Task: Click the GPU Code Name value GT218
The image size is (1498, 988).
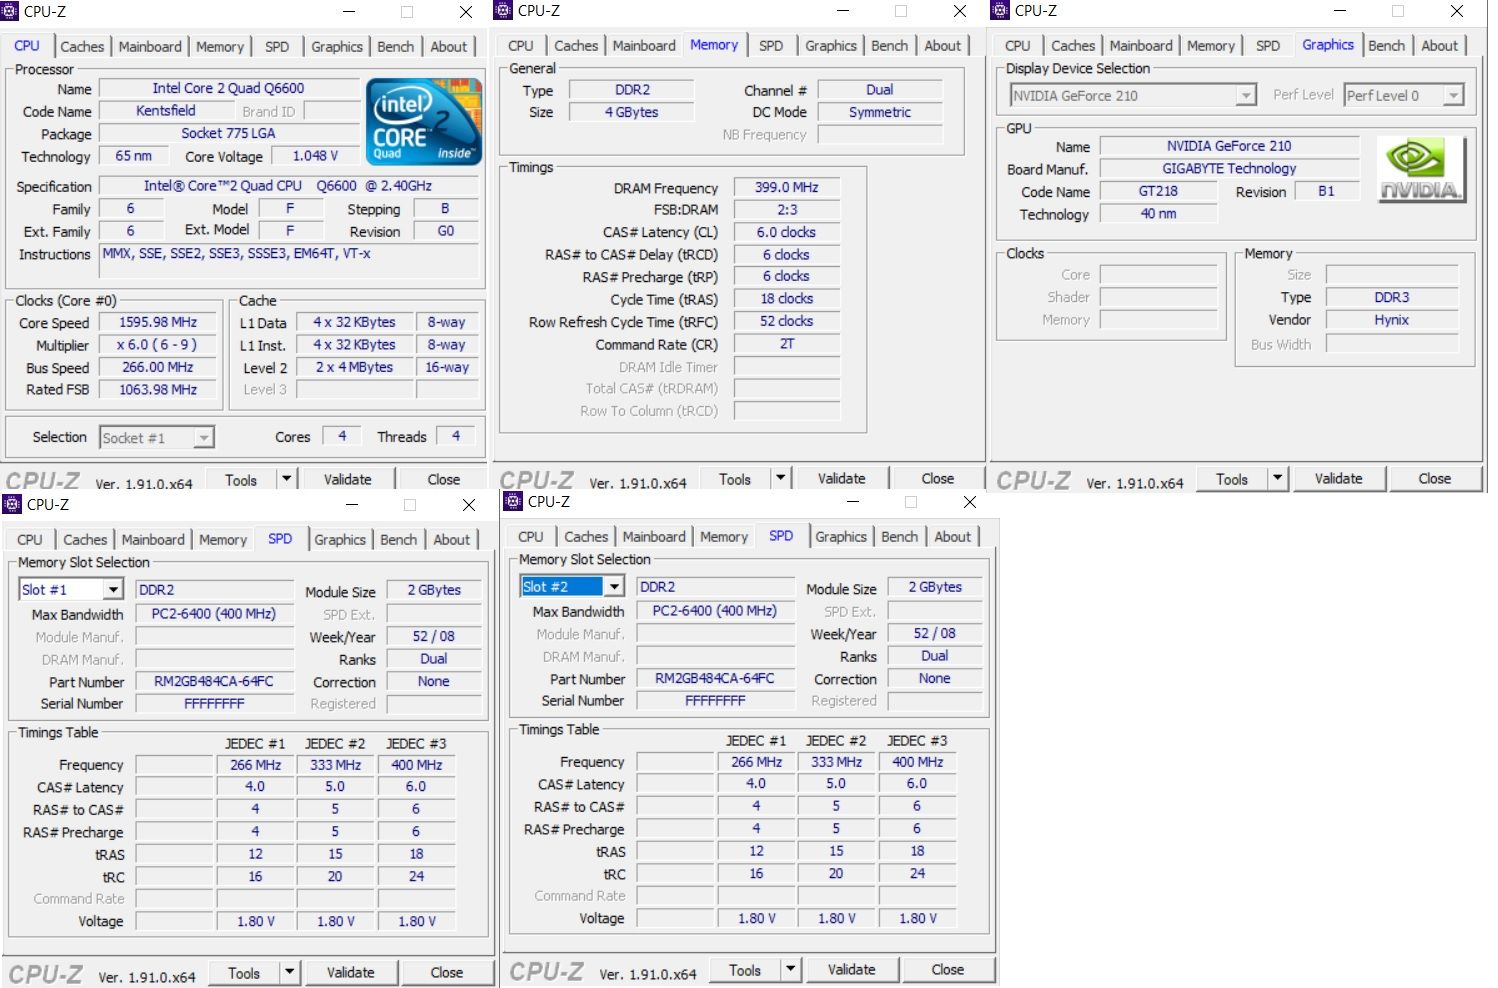Action: click(1158, 191)
